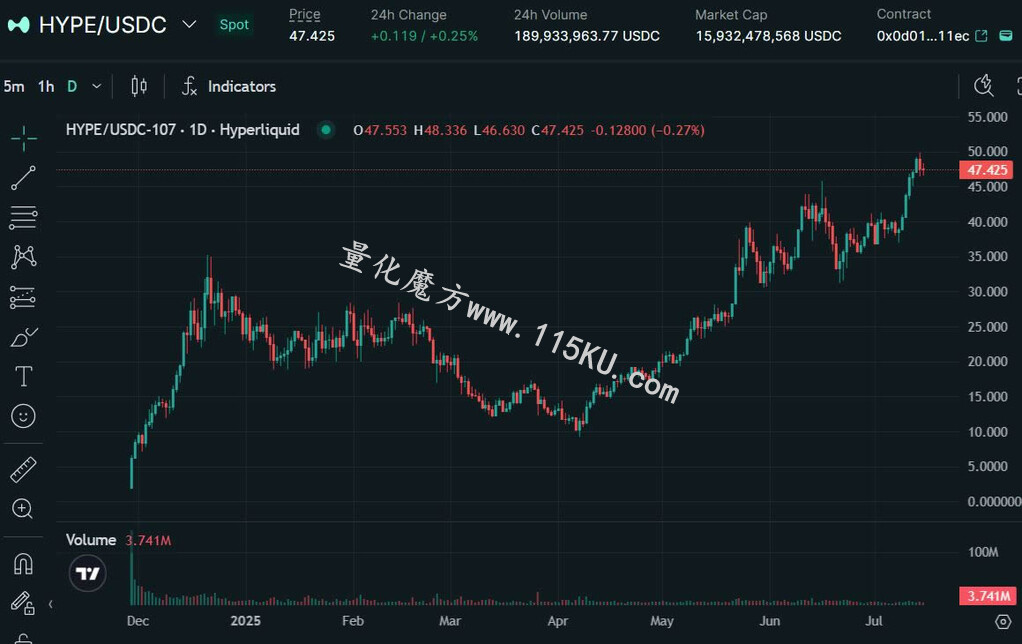1022x644 pixels.
Task: Toggle lock all drawing tools
Action: click(x=22, y=603)
